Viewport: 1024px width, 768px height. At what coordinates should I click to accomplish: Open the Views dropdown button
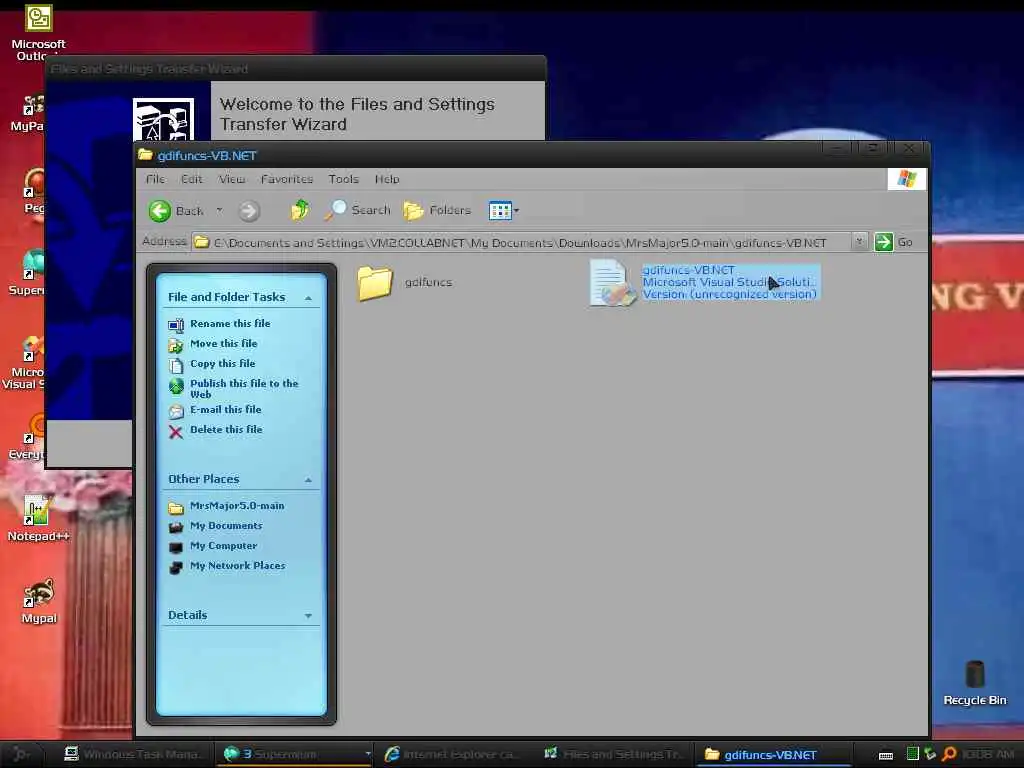tap(504, 210)
